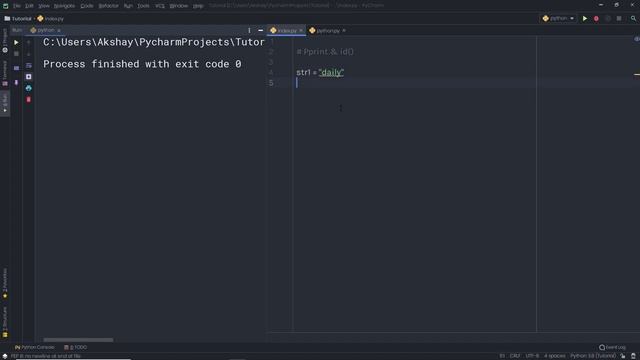
Task: Open the Terminal tool window sidebar button
Action: point(5,73)
